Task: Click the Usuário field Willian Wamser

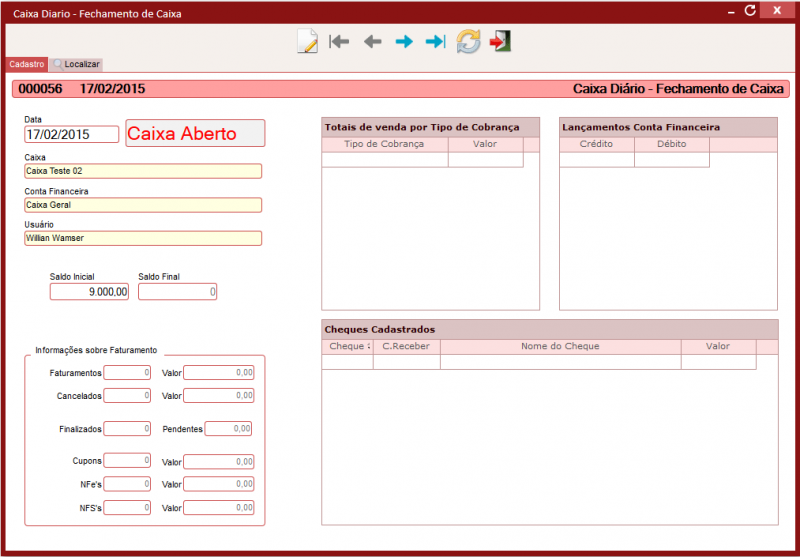Action: click(143, 238)
